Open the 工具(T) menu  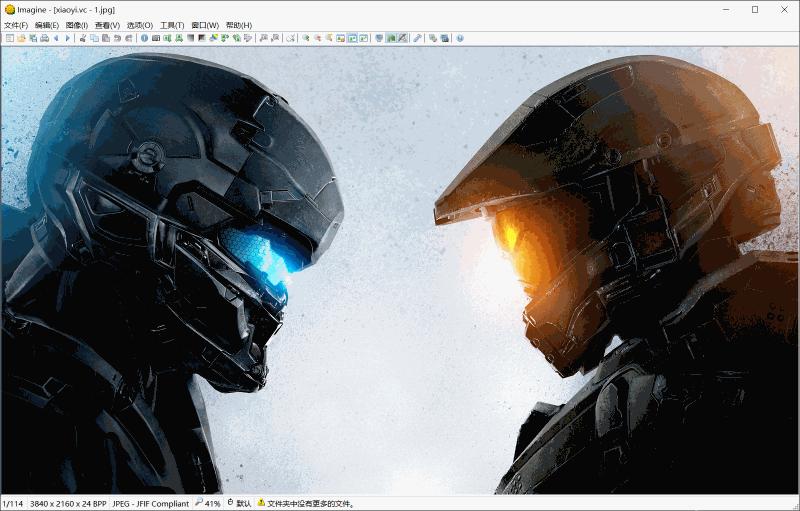172,25
